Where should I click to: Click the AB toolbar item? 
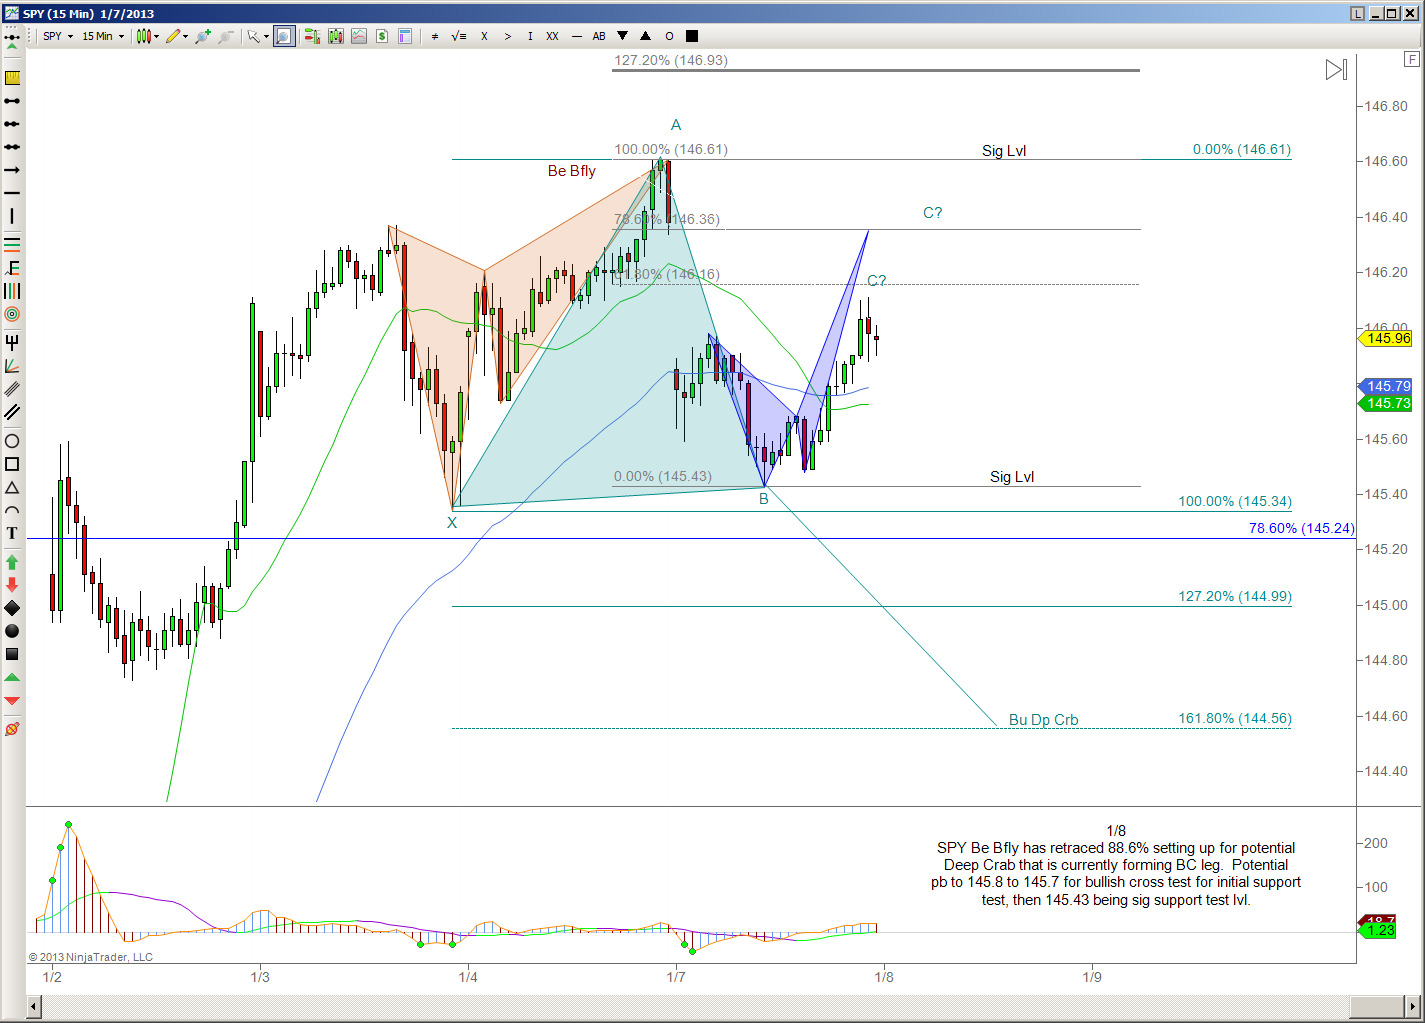point(599,36)
